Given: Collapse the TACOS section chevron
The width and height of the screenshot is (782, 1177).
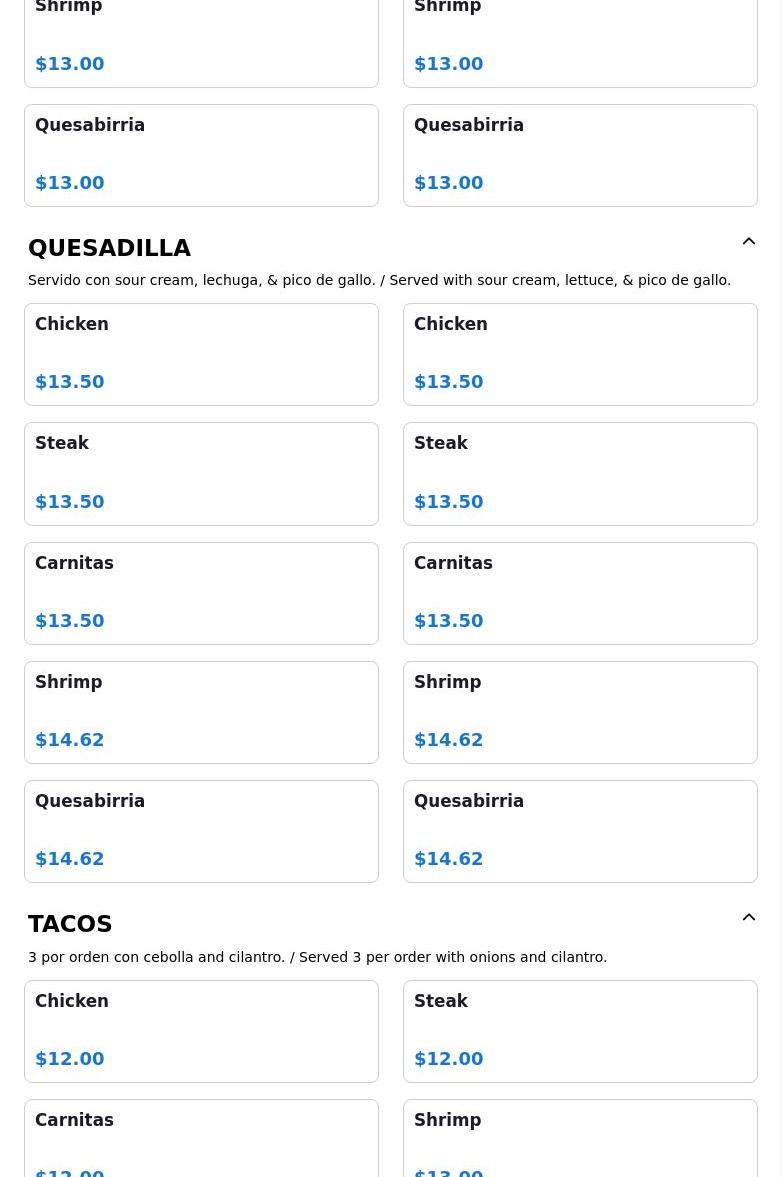Looking at the screenshot, I should pos(749,917).
